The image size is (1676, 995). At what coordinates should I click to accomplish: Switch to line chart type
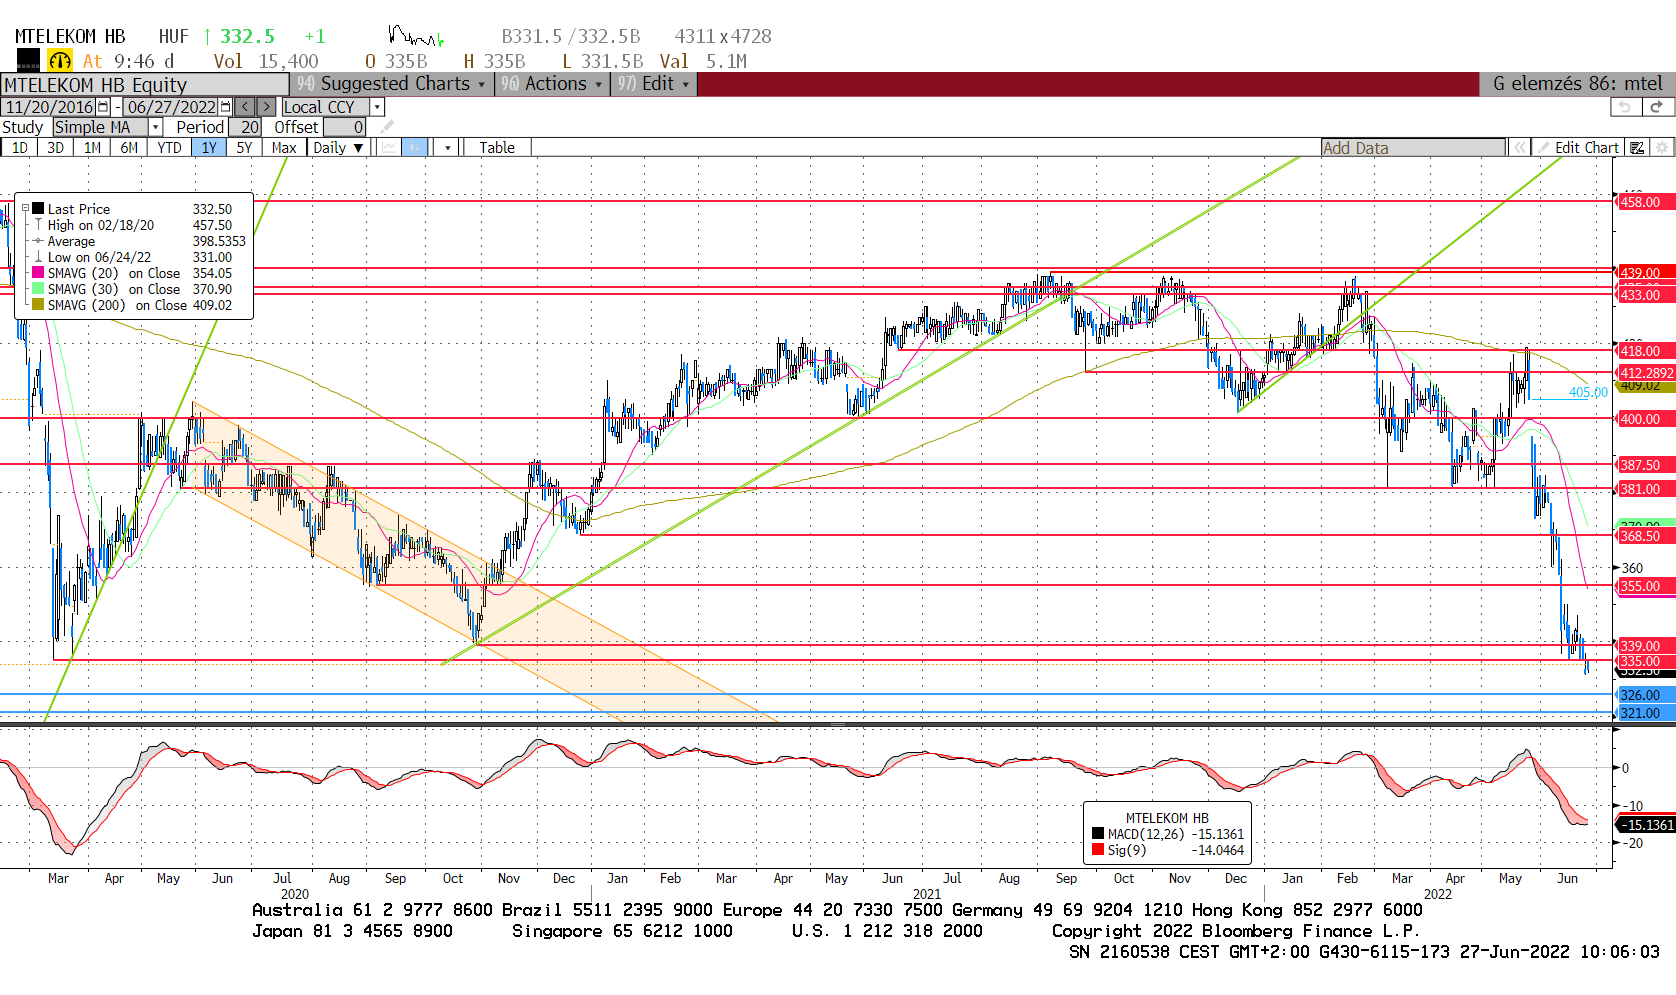tap(388, 148)
